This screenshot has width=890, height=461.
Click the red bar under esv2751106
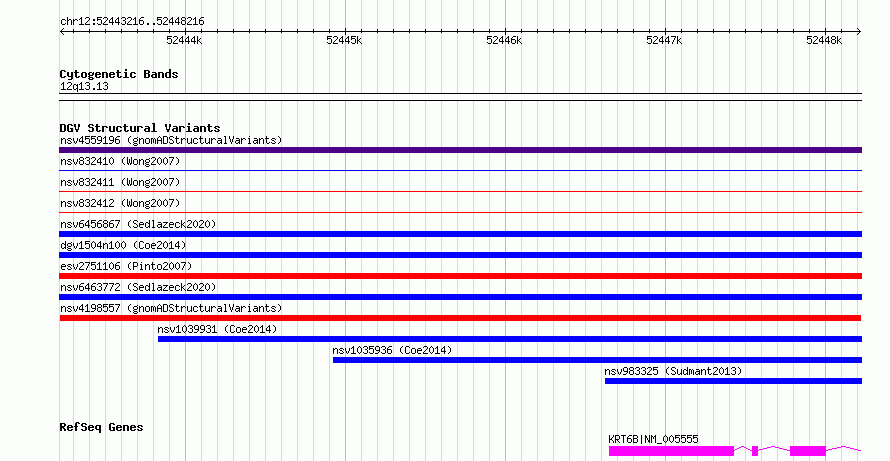coord(460,276)
